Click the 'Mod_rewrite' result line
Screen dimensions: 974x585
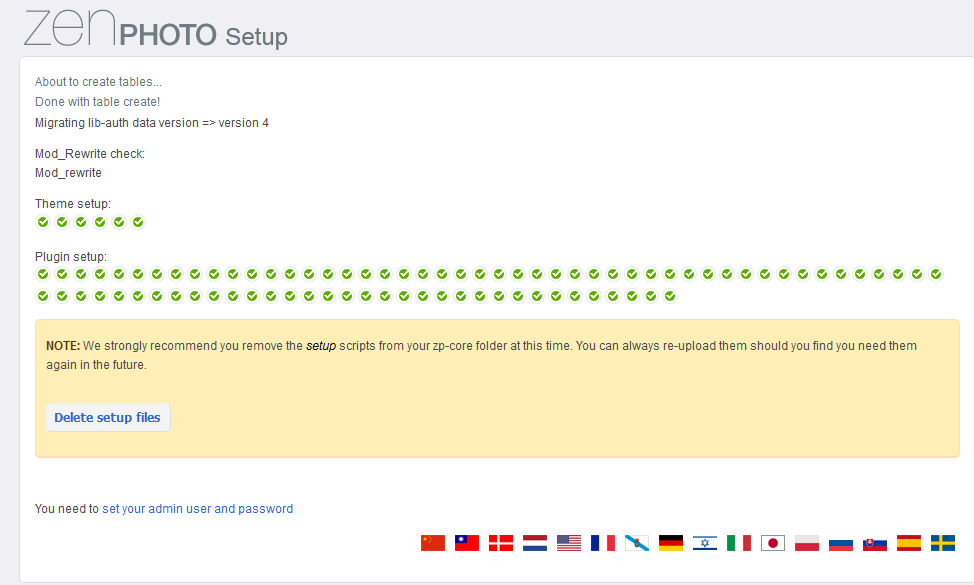point(68,173)
